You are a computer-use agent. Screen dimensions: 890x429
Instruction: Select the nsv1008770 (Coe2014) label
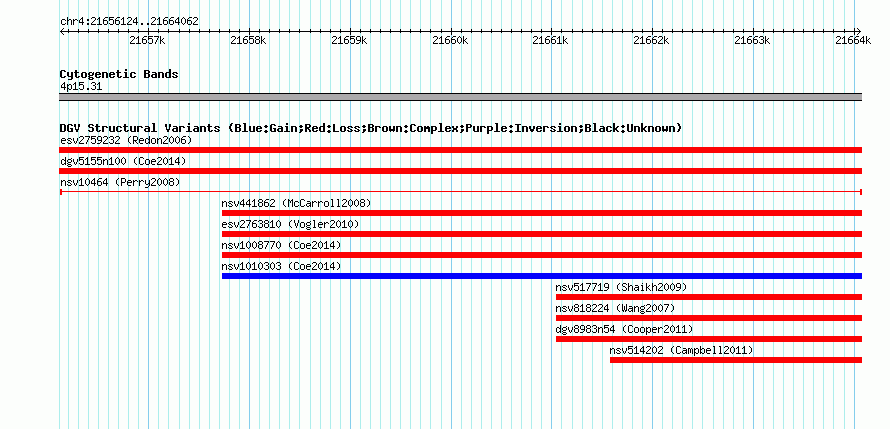[x=281, y=245]
